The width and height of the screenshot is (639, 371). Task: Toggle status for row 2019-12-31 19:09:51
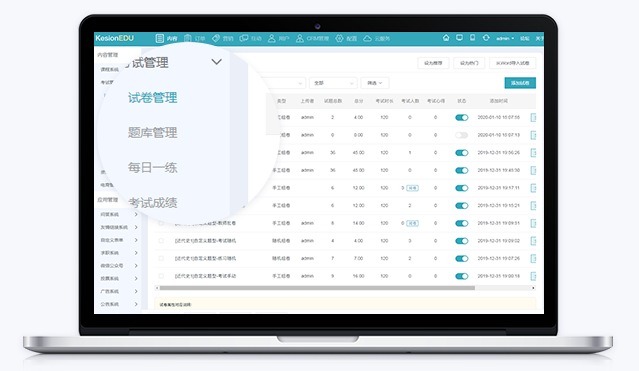462,223
